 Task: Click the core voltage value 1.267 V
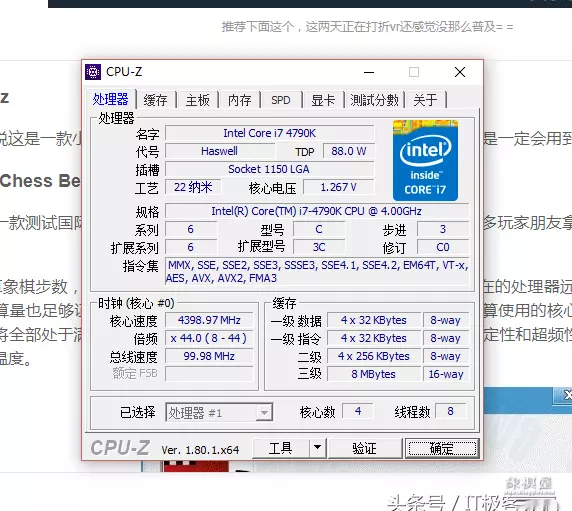(339, 187)
